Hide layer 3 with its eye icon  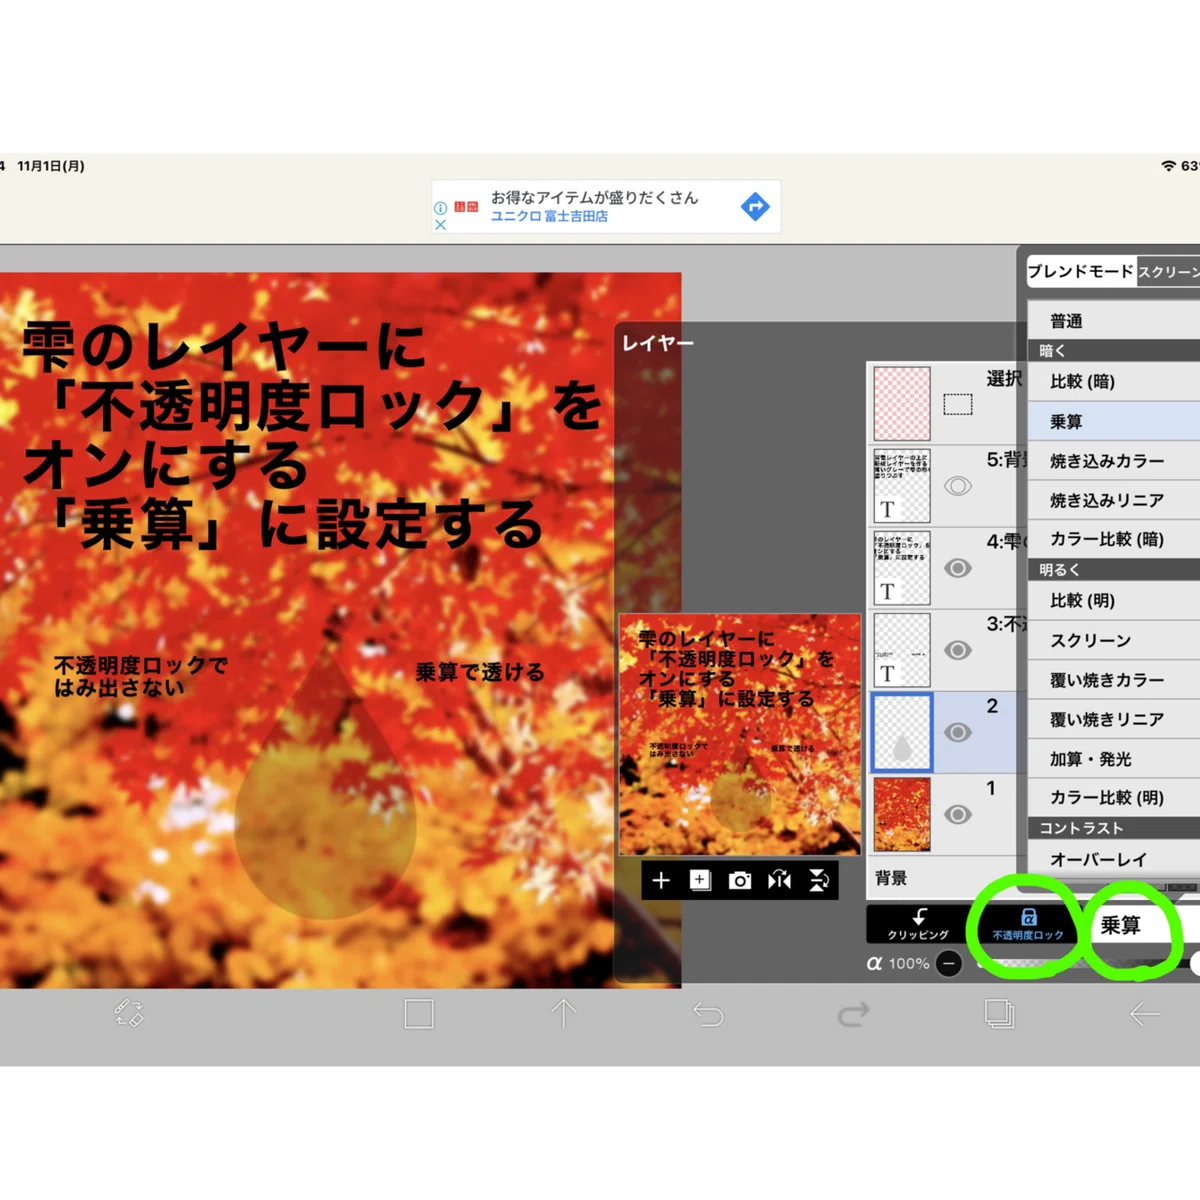coord(958,650)
